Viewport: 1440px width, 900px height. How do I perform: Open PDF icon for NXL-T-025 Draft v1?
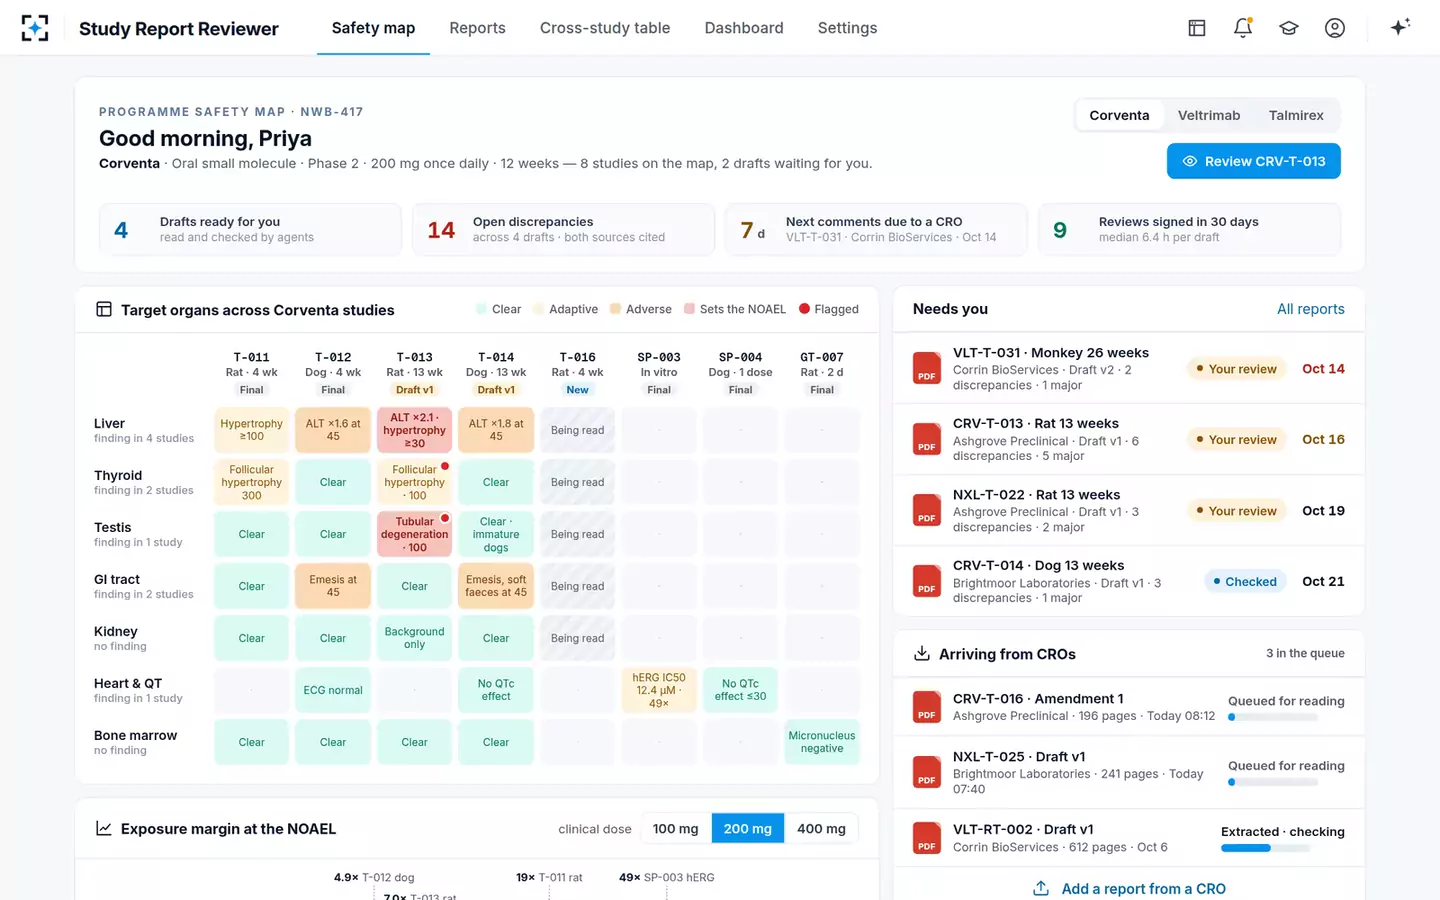point(927,772)
